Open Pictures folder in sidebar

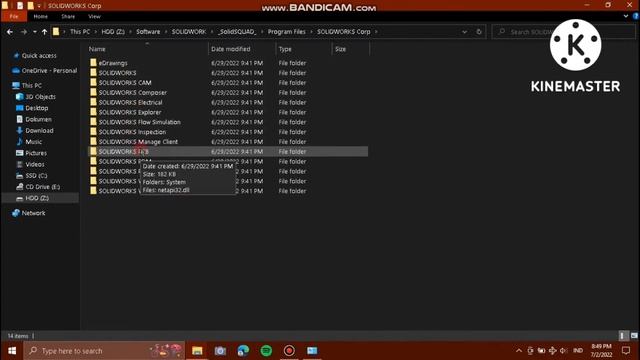tap(31, 153)
